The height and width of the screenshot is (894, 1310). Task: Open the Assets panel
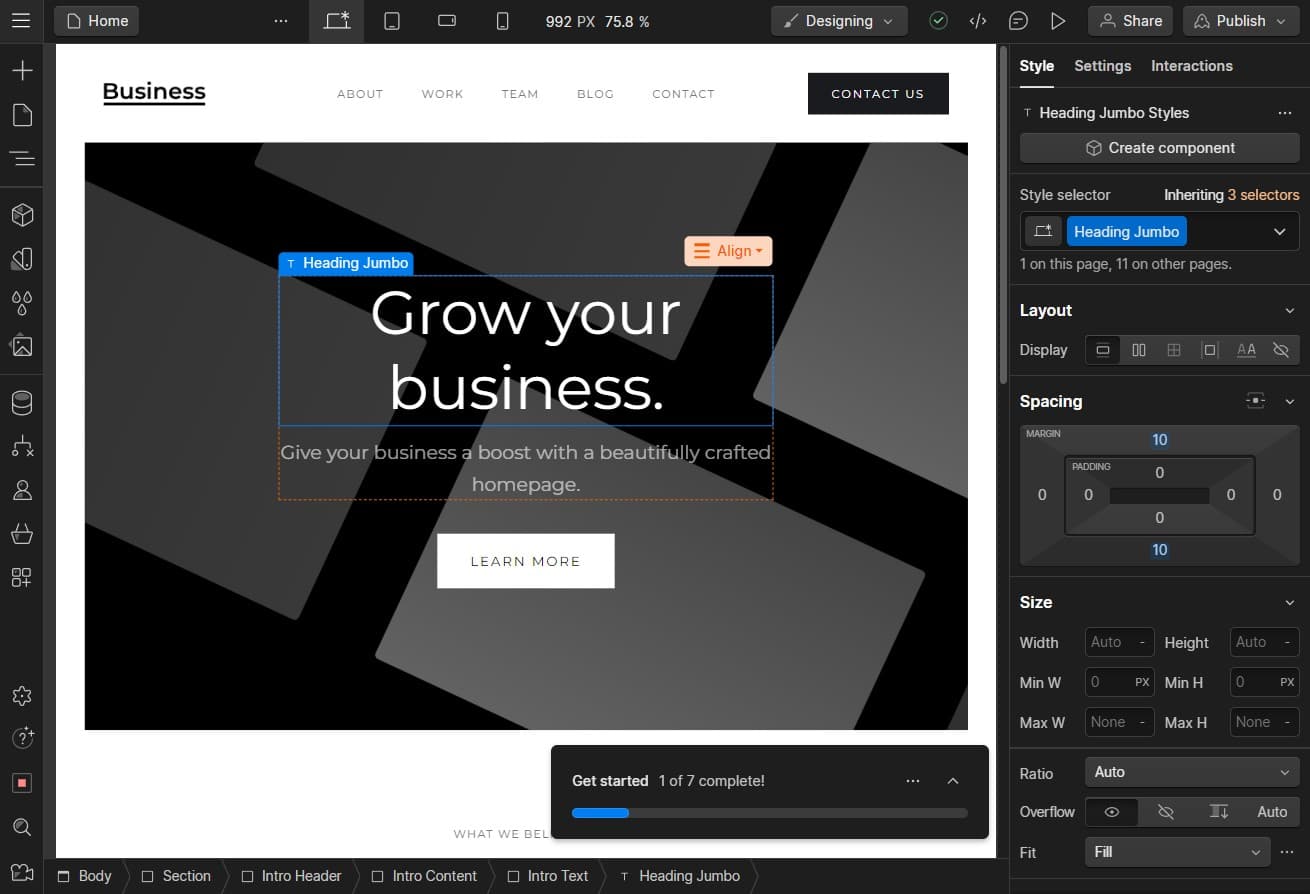pos(22,346)
